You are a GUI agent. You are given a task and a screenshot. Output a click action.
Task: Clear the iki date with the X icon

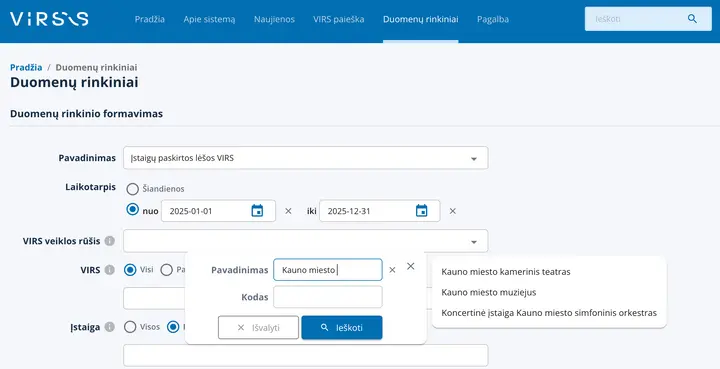pyautogui.click(x=453, y=211)
